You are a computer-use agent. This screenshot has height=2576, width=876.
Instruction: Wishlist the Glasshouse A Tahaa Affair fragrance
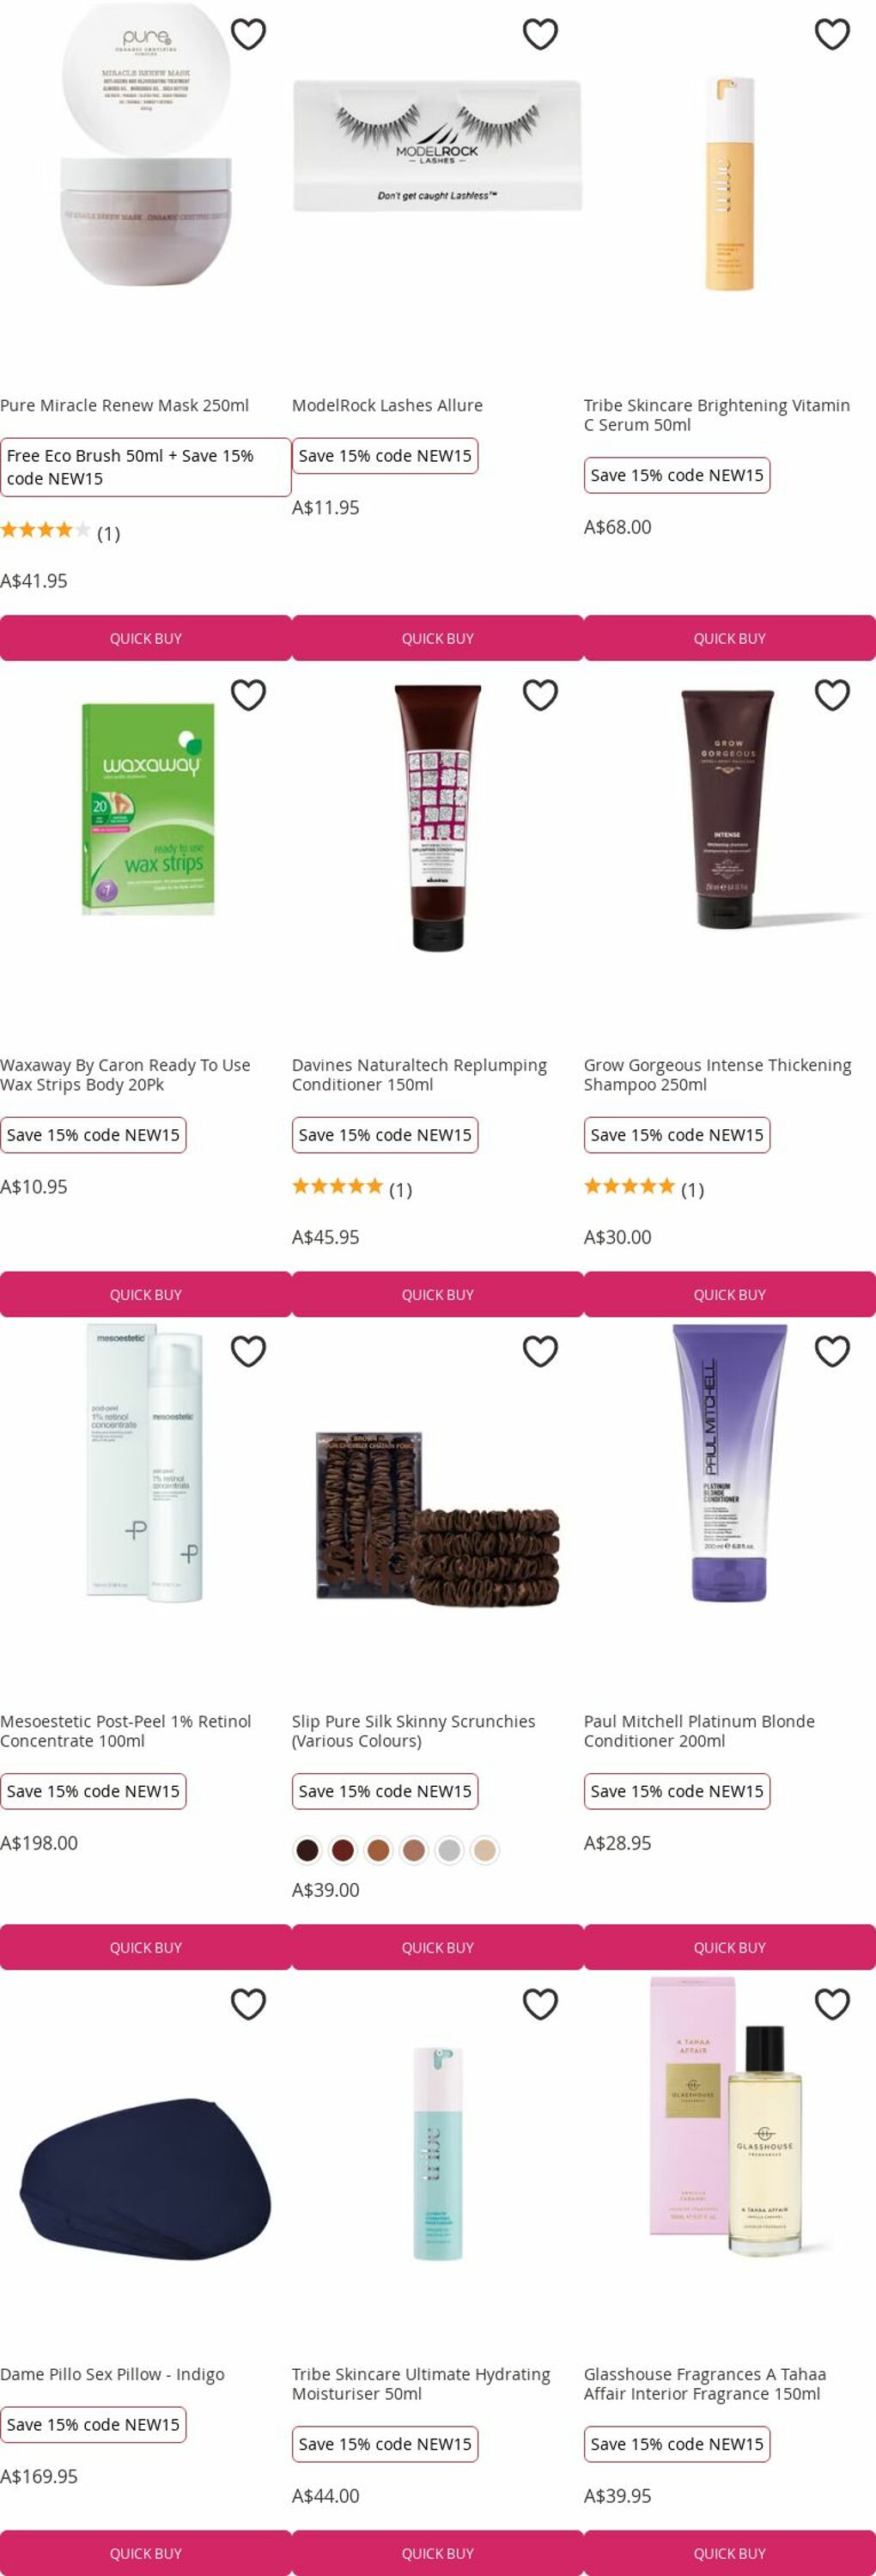point(832,2004)
